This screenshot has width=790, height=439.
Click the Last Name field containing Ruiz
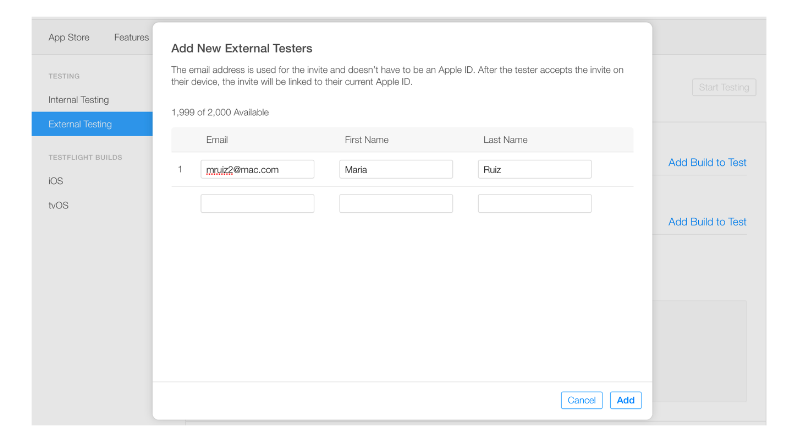tap(535, 169)
